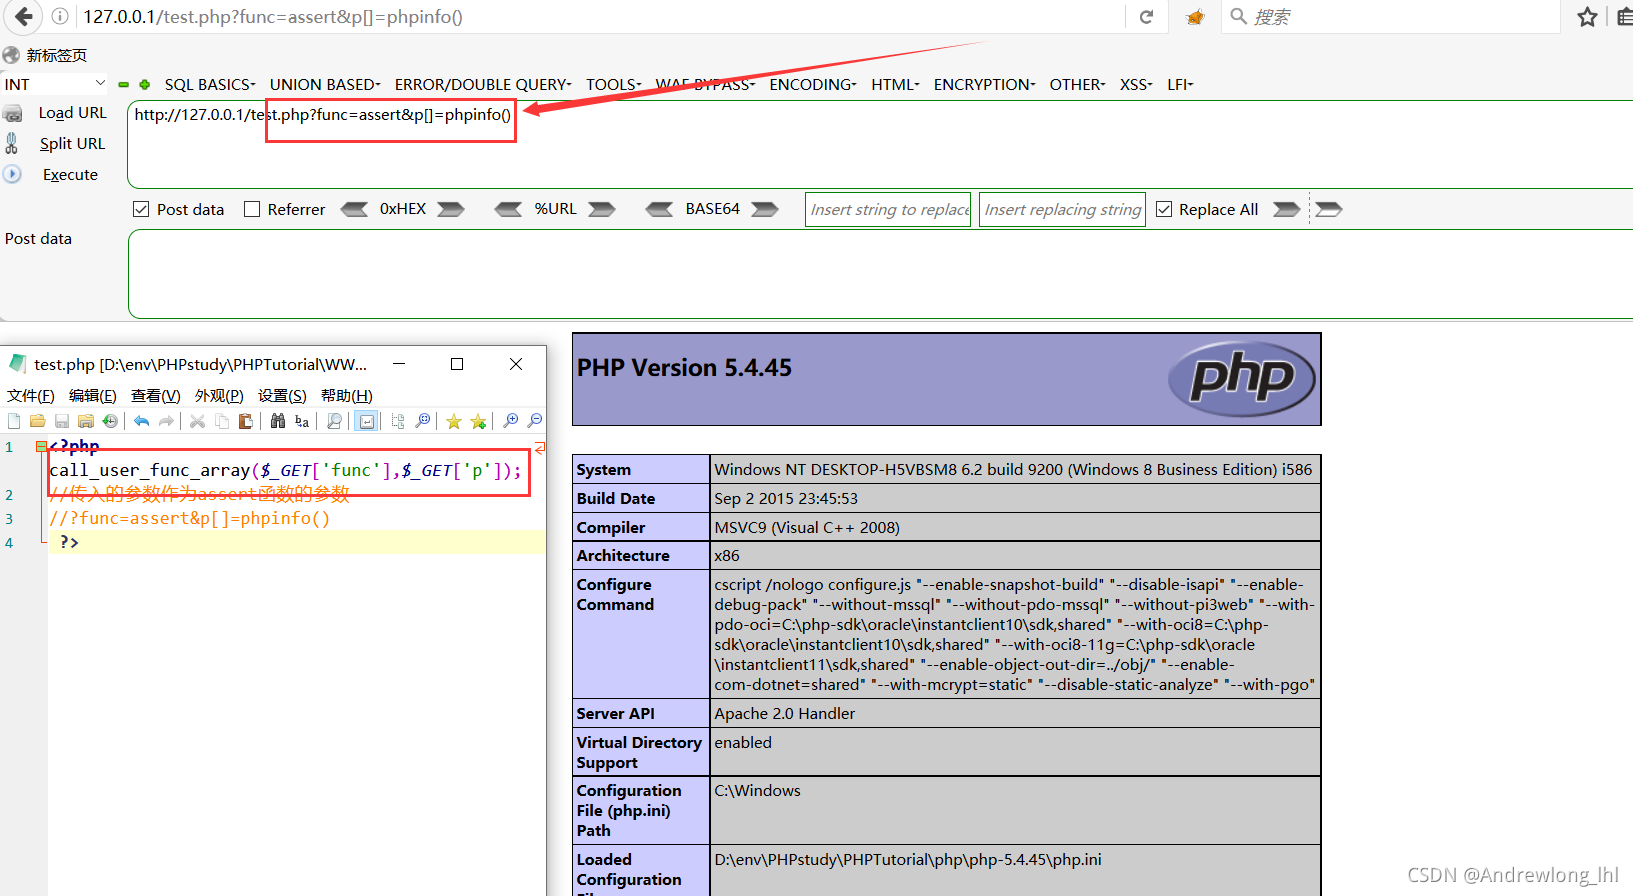Click the zoom in magnifier in editor toolbar
Viewport: 1633px width, 896px height.
click(x=511, y=421)
